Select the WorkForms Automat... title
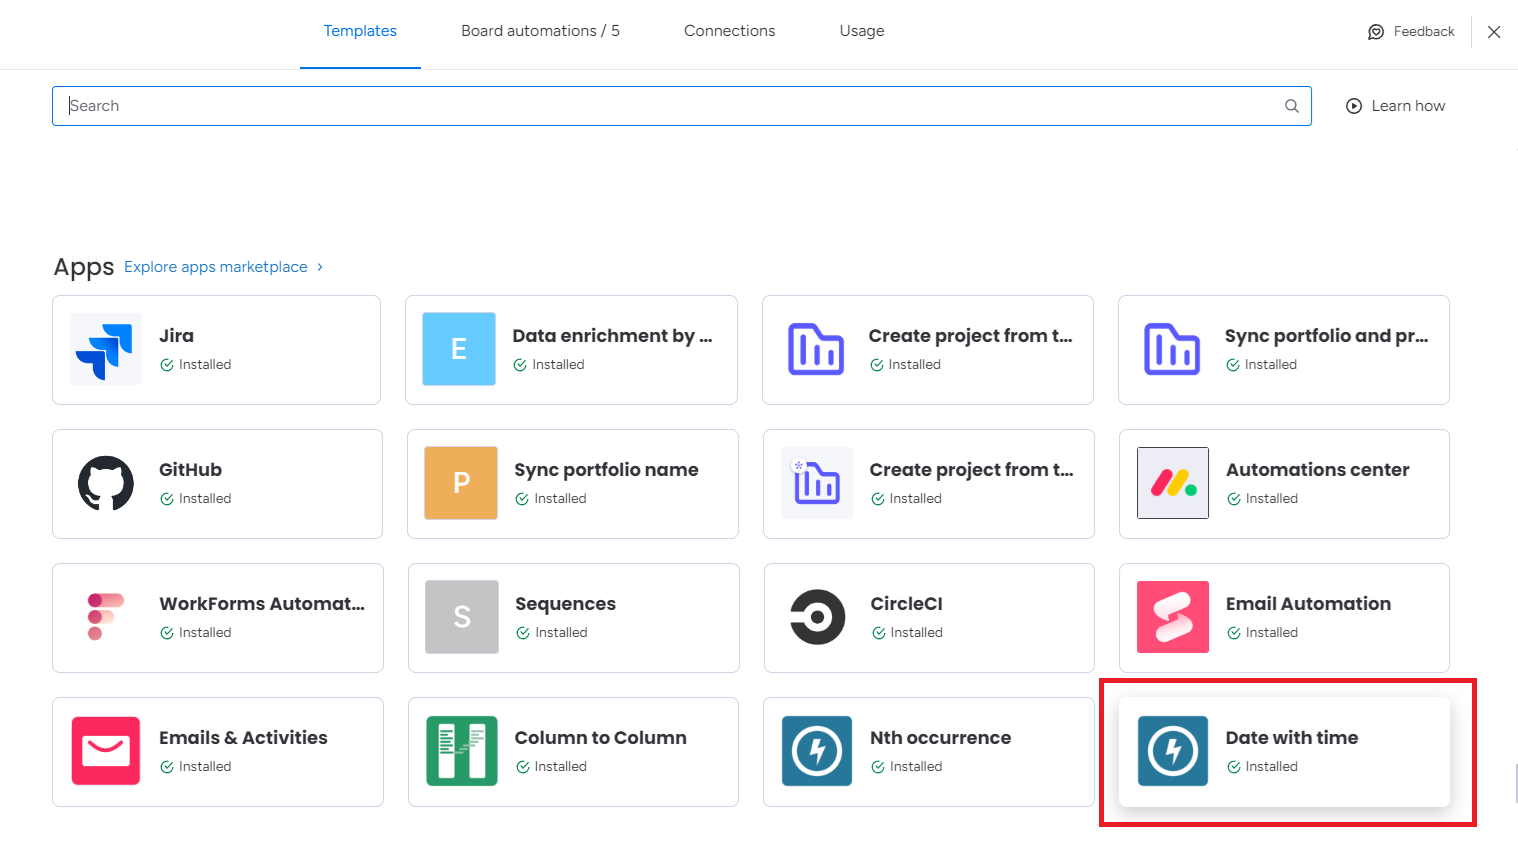 click(x=262, y=604)
